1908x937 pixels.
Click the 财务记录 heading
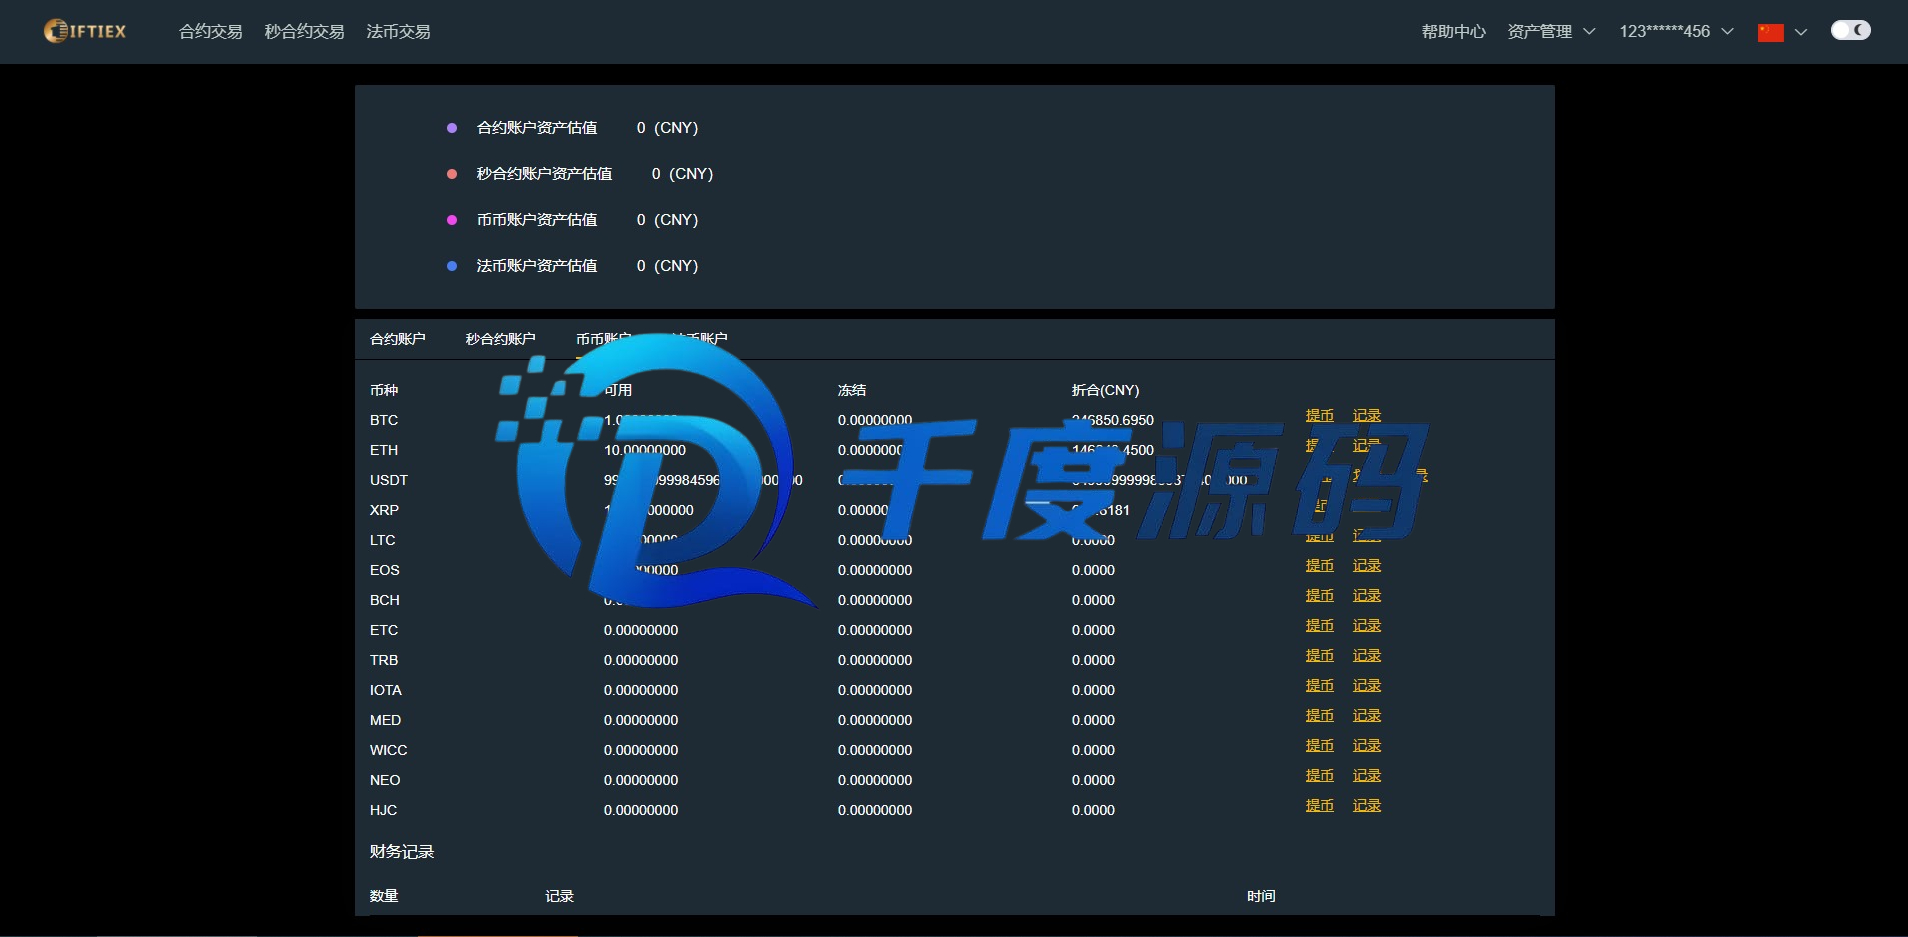click(x=402, y=852)
